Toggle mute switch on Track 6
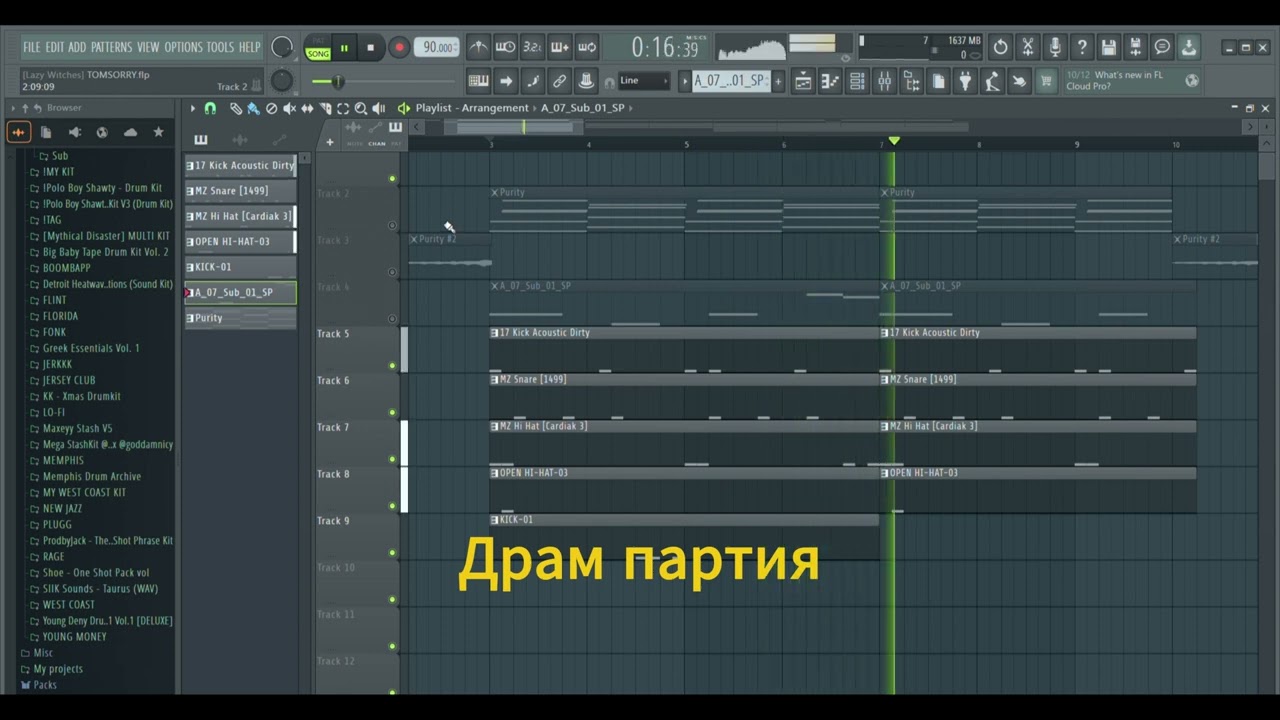 [392, 412]
